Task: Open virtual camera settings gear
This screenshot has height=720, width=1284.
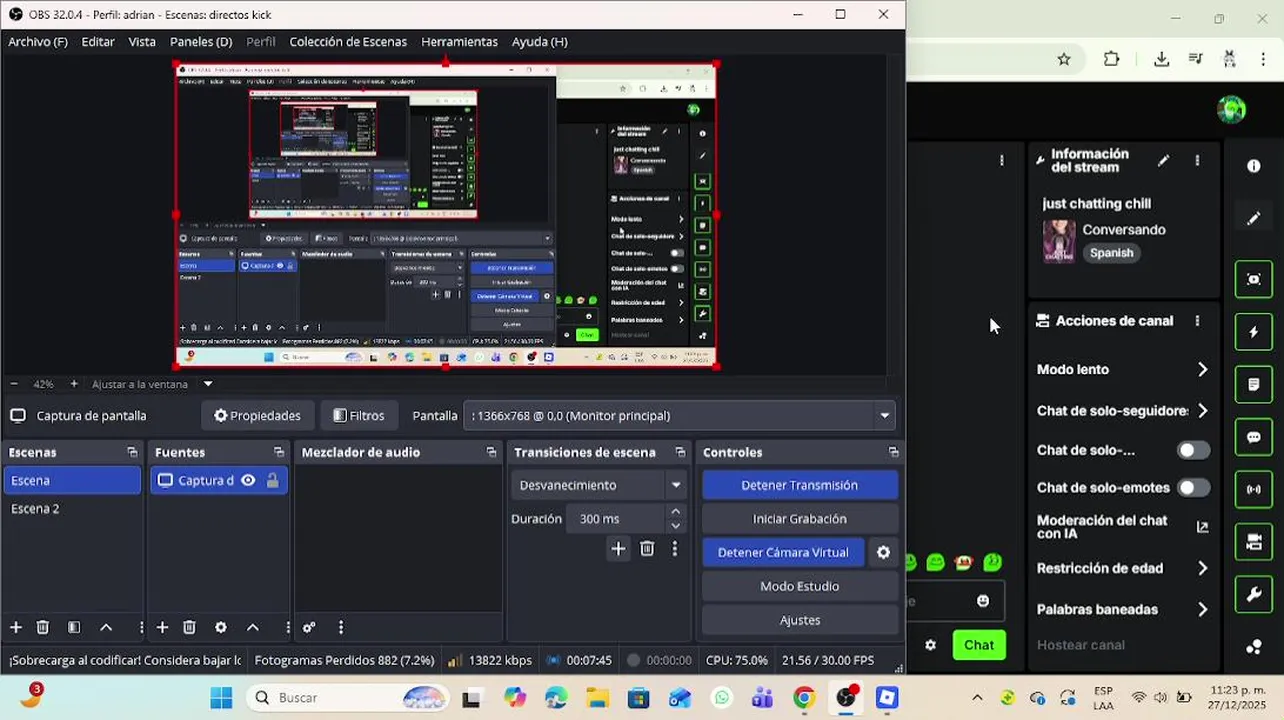Action: pyautogui.click(x=883, y=552)
